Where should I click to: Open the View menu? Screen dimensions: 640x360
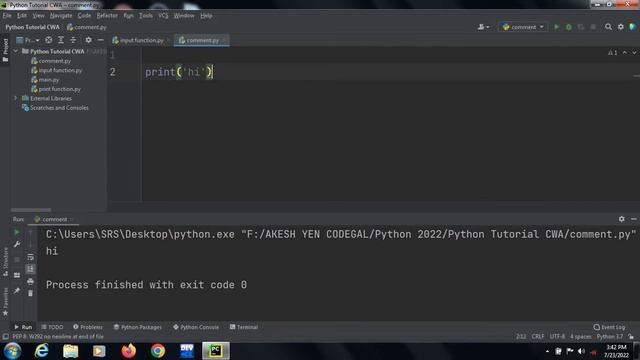tap(38, 16)
